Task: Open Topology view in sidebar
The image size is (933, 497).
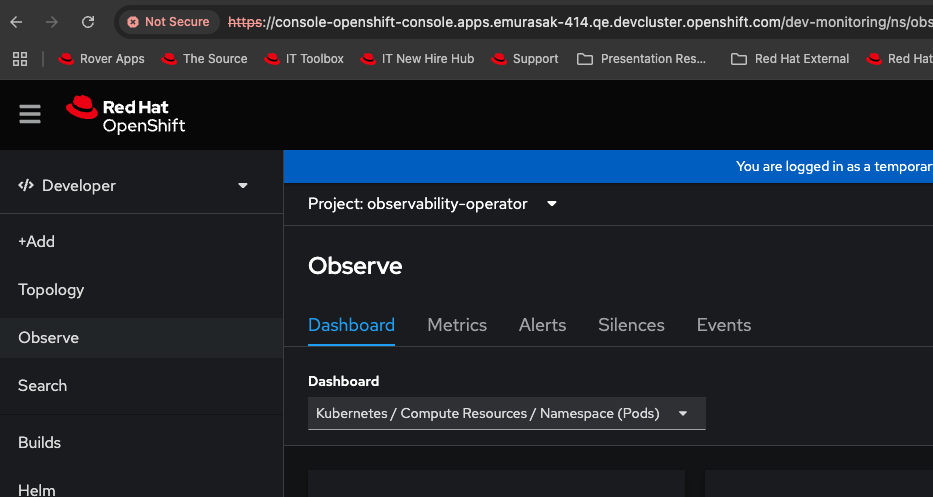Action: coord(51,290)
